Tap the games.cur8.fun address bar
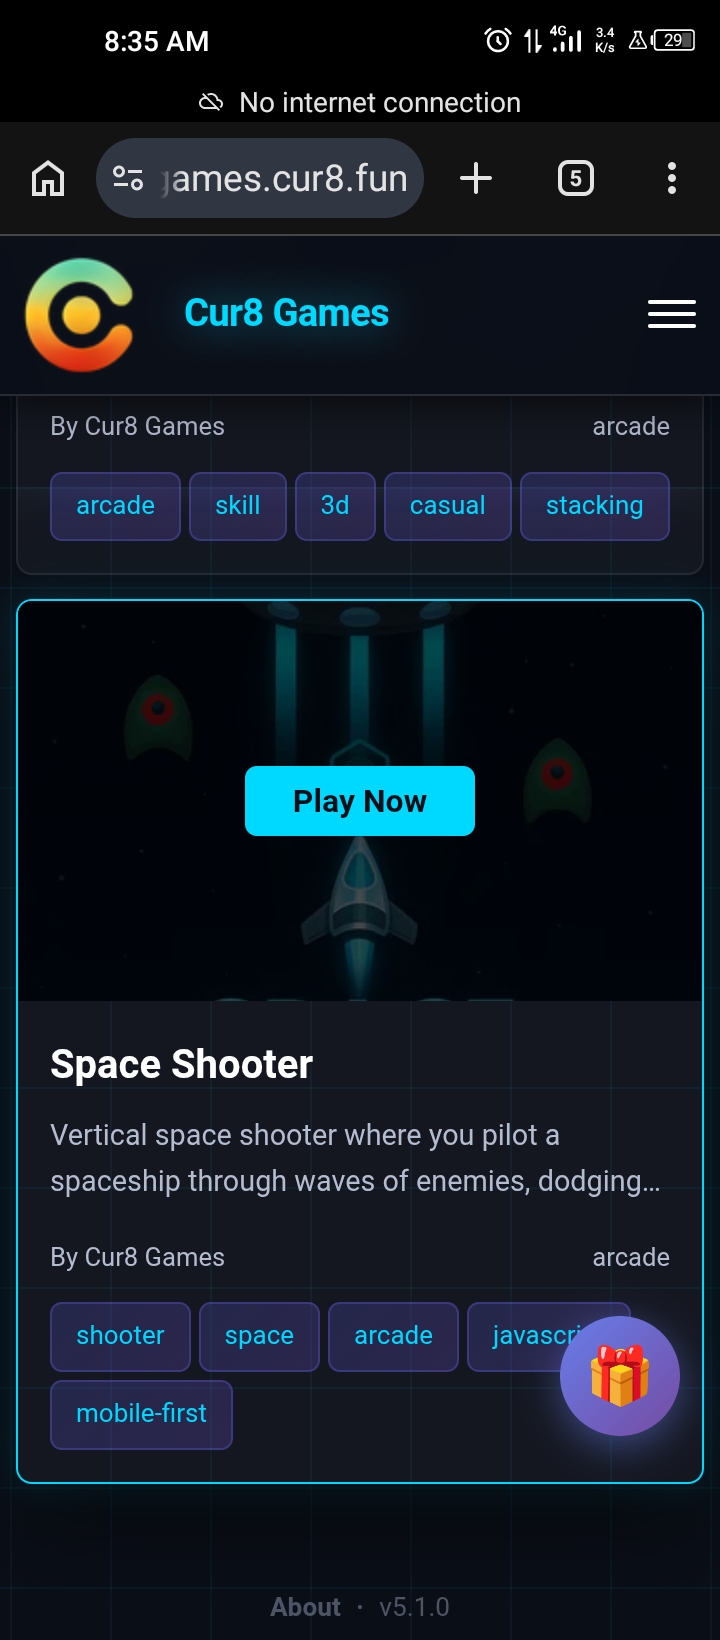The width and height of the screenshot is (720, 1640). (x=260, y=178)
